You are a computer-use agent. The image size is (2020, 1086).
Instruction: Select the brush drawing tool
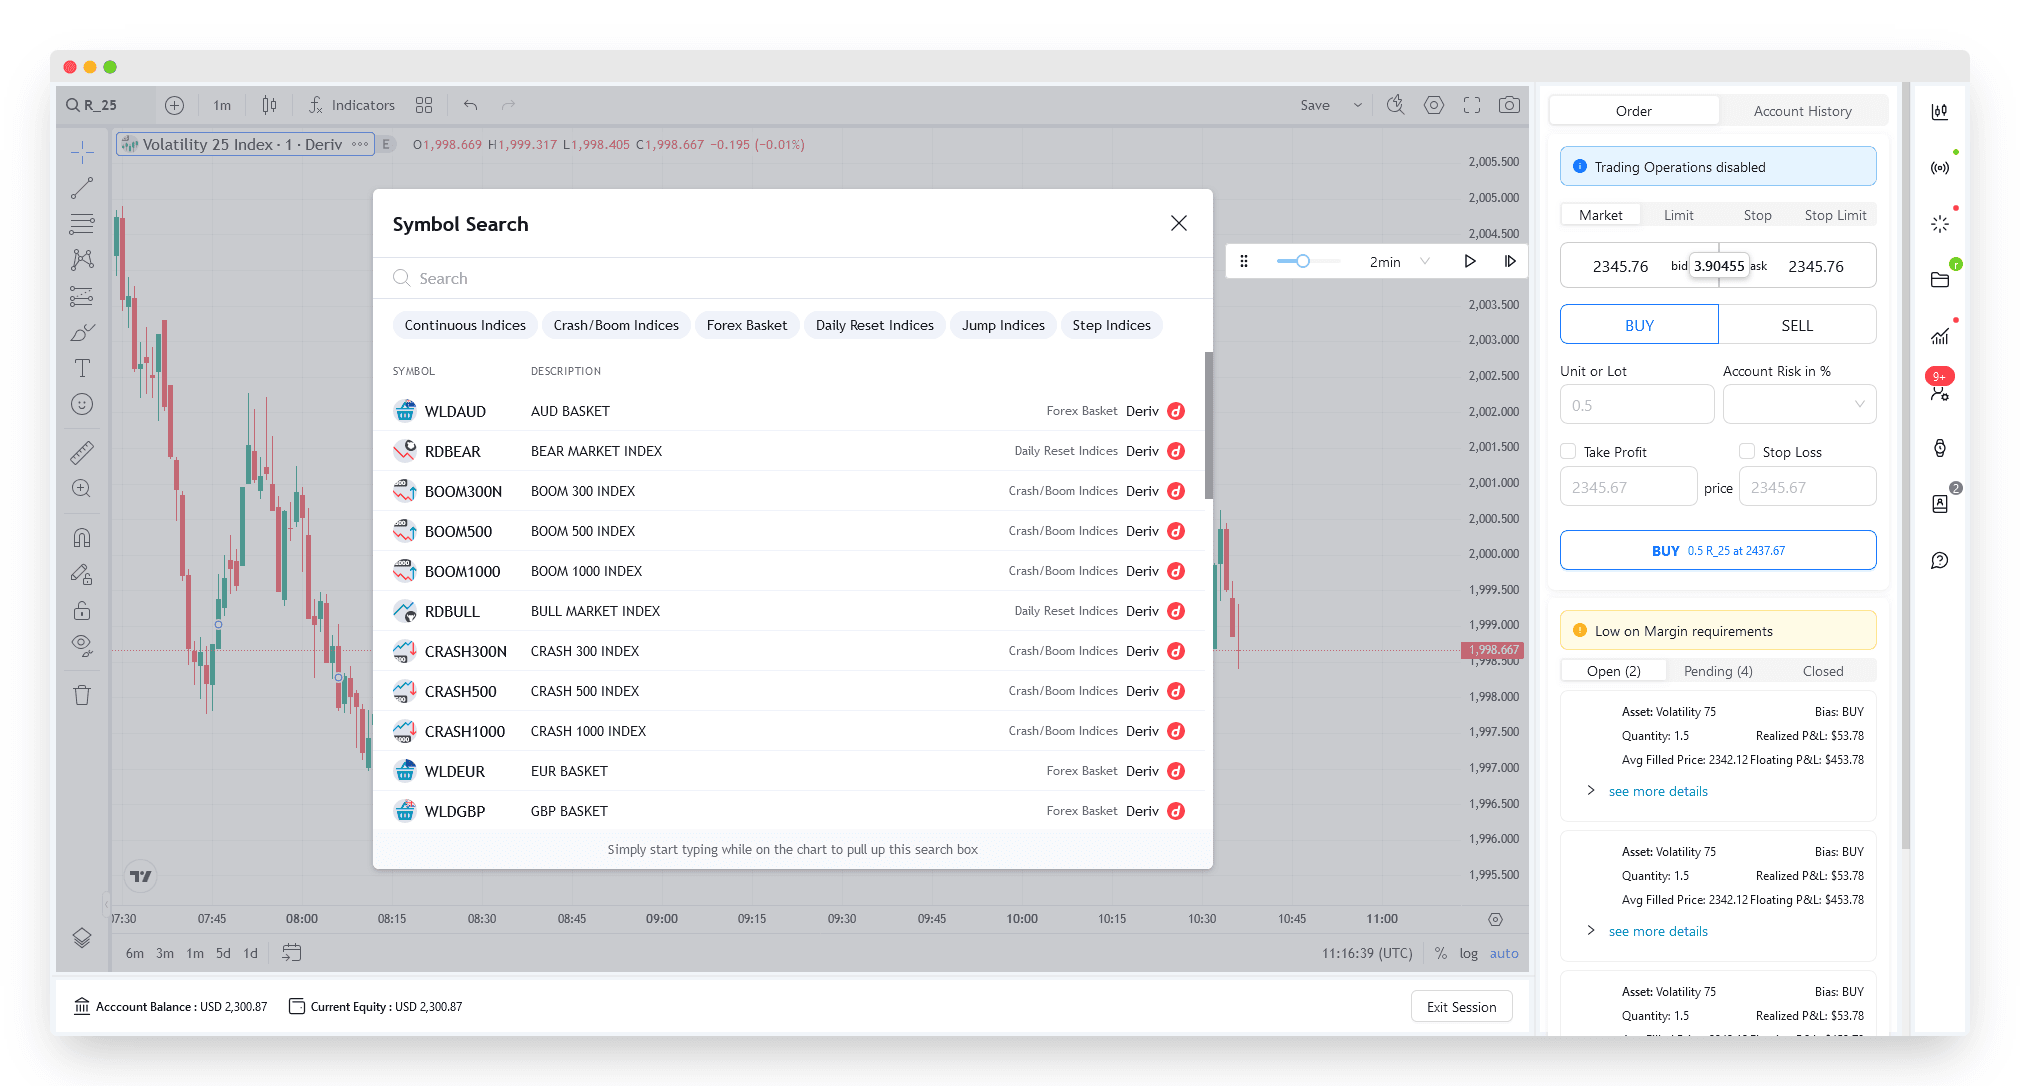[x=82, y=332]
